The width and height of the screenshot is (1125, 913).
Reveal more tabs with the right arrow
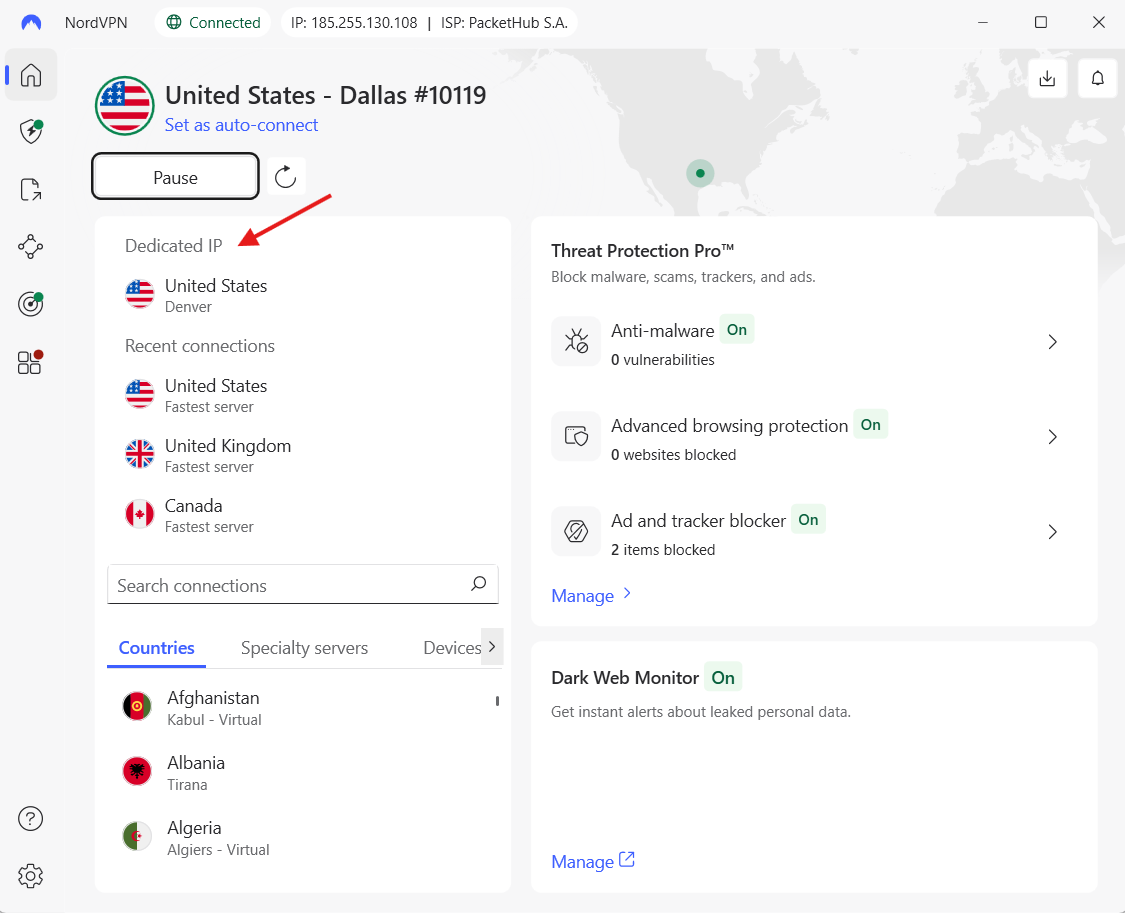493,647
